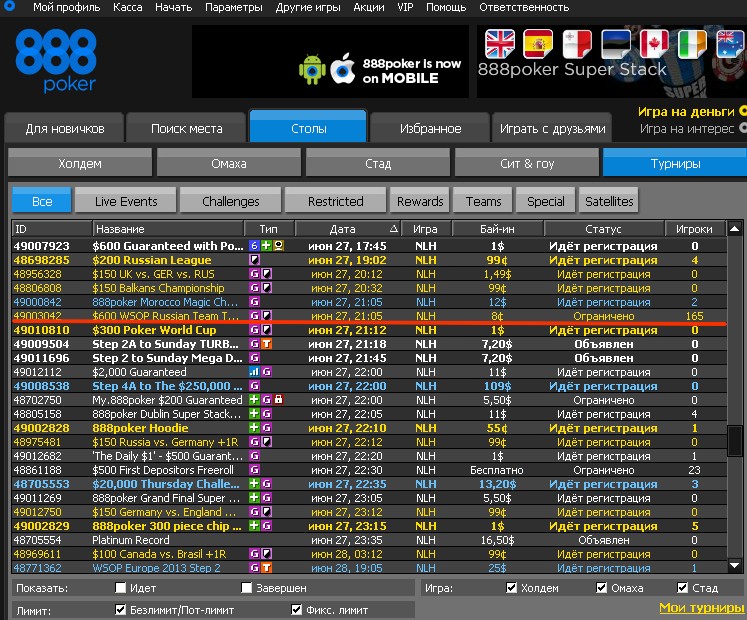This screenshot has height=620, width=747.
Task: Toggle the Идет checkbox
Action: click(121, 588)
